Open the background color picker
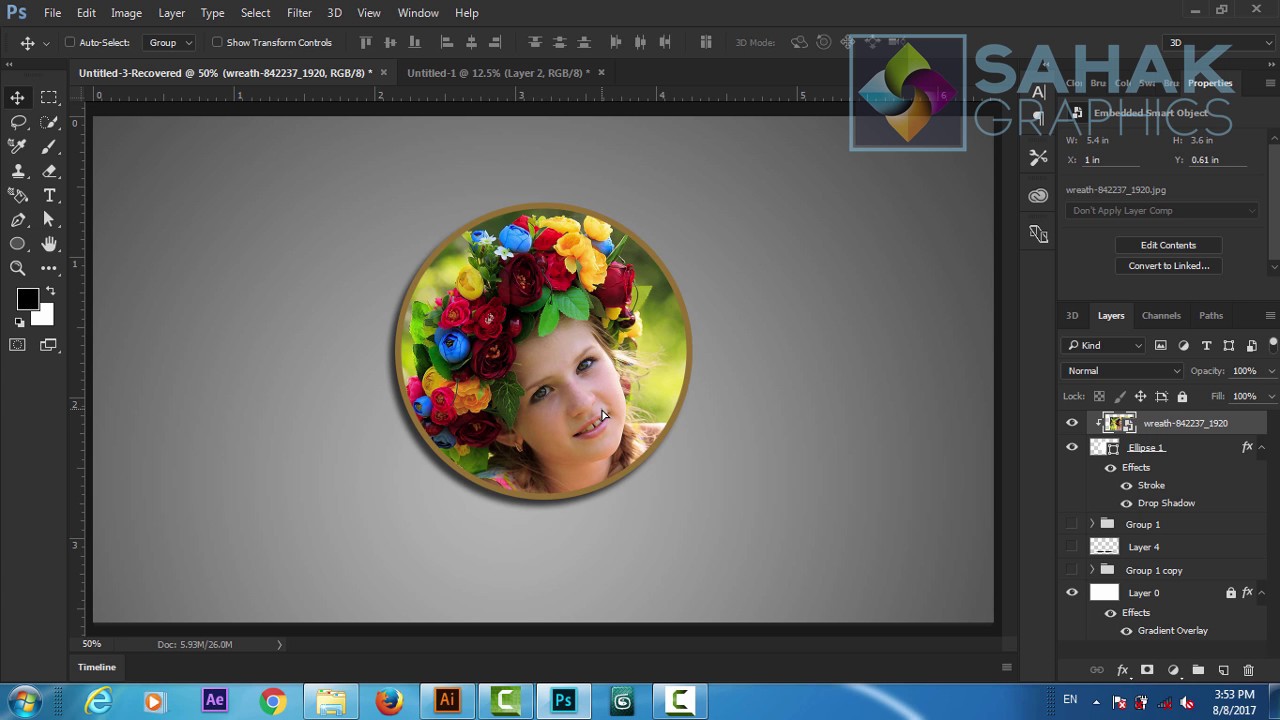This screenshot has height=720, width=1280. click(x=44, y=317)
